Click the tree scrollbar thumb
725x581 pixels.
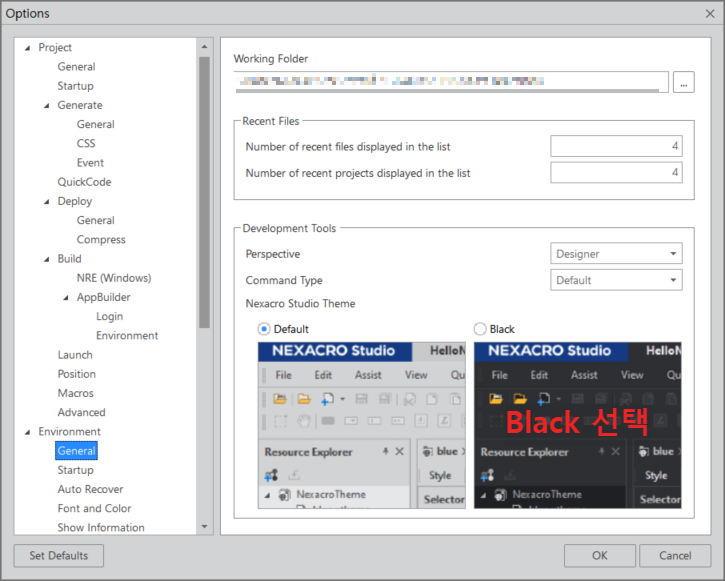(204, 192)
